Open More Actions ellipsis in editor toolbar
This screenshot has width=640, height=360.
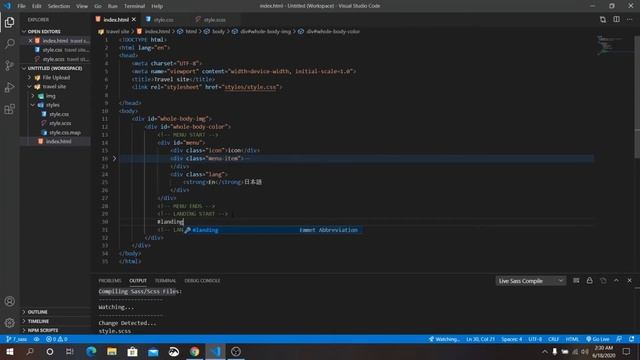[x=630, y=19]
